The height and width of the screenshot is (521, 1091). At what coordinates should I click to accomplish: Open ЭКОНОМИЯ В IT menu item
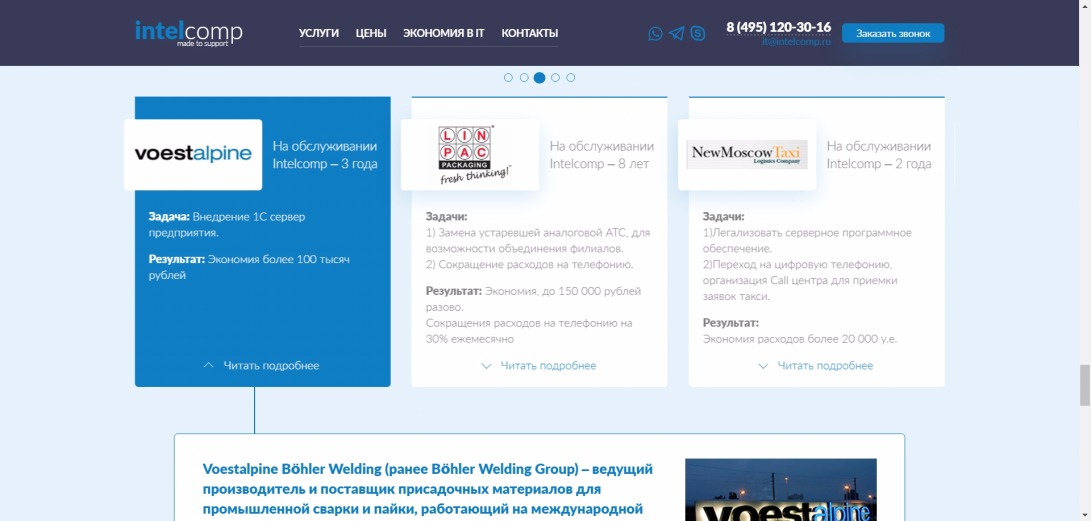[x=444, y=33]
